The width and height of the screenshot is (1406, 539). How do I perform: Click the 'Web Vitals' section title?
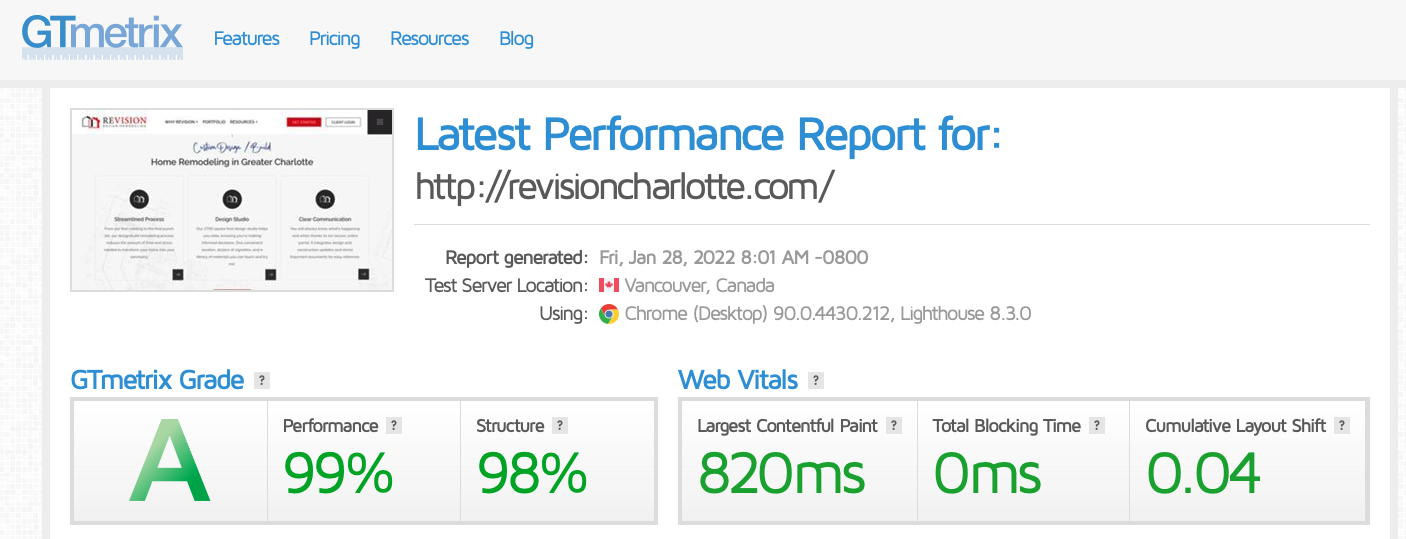point(738,380)
